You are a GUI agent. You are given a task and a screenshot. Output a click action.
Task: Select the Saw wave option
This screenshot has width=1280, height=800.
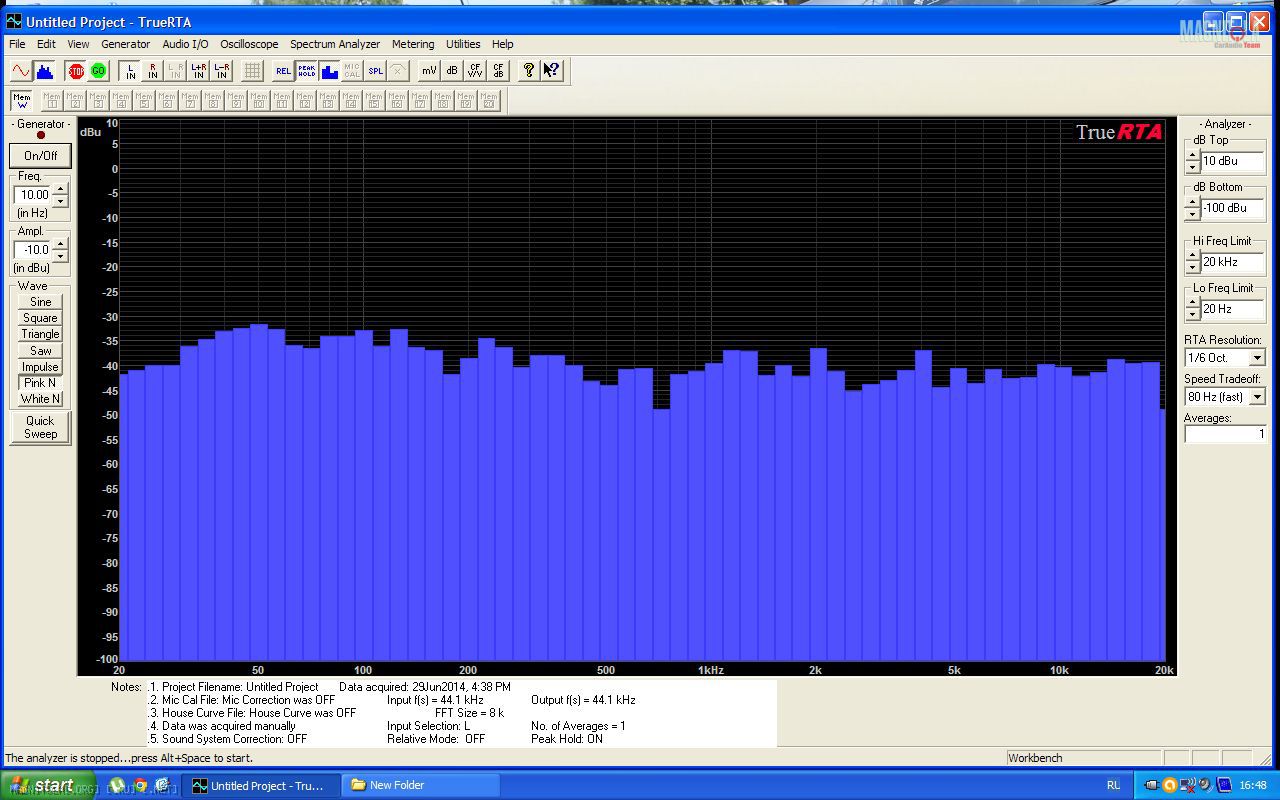click(x=41, y=351)
